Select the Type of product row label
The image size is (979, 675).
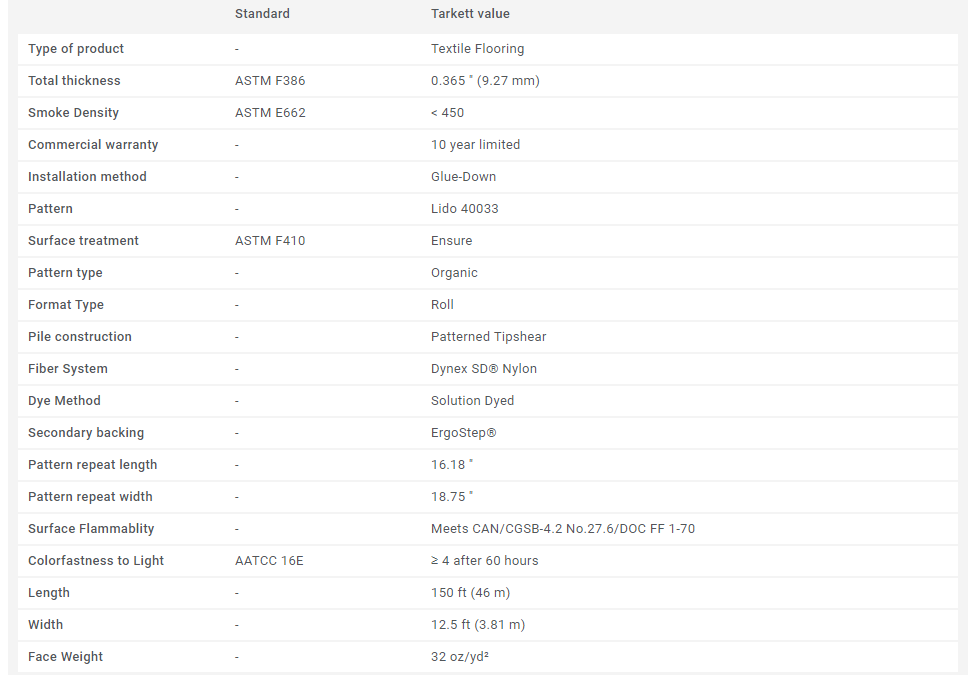click(x=76, y=49)
